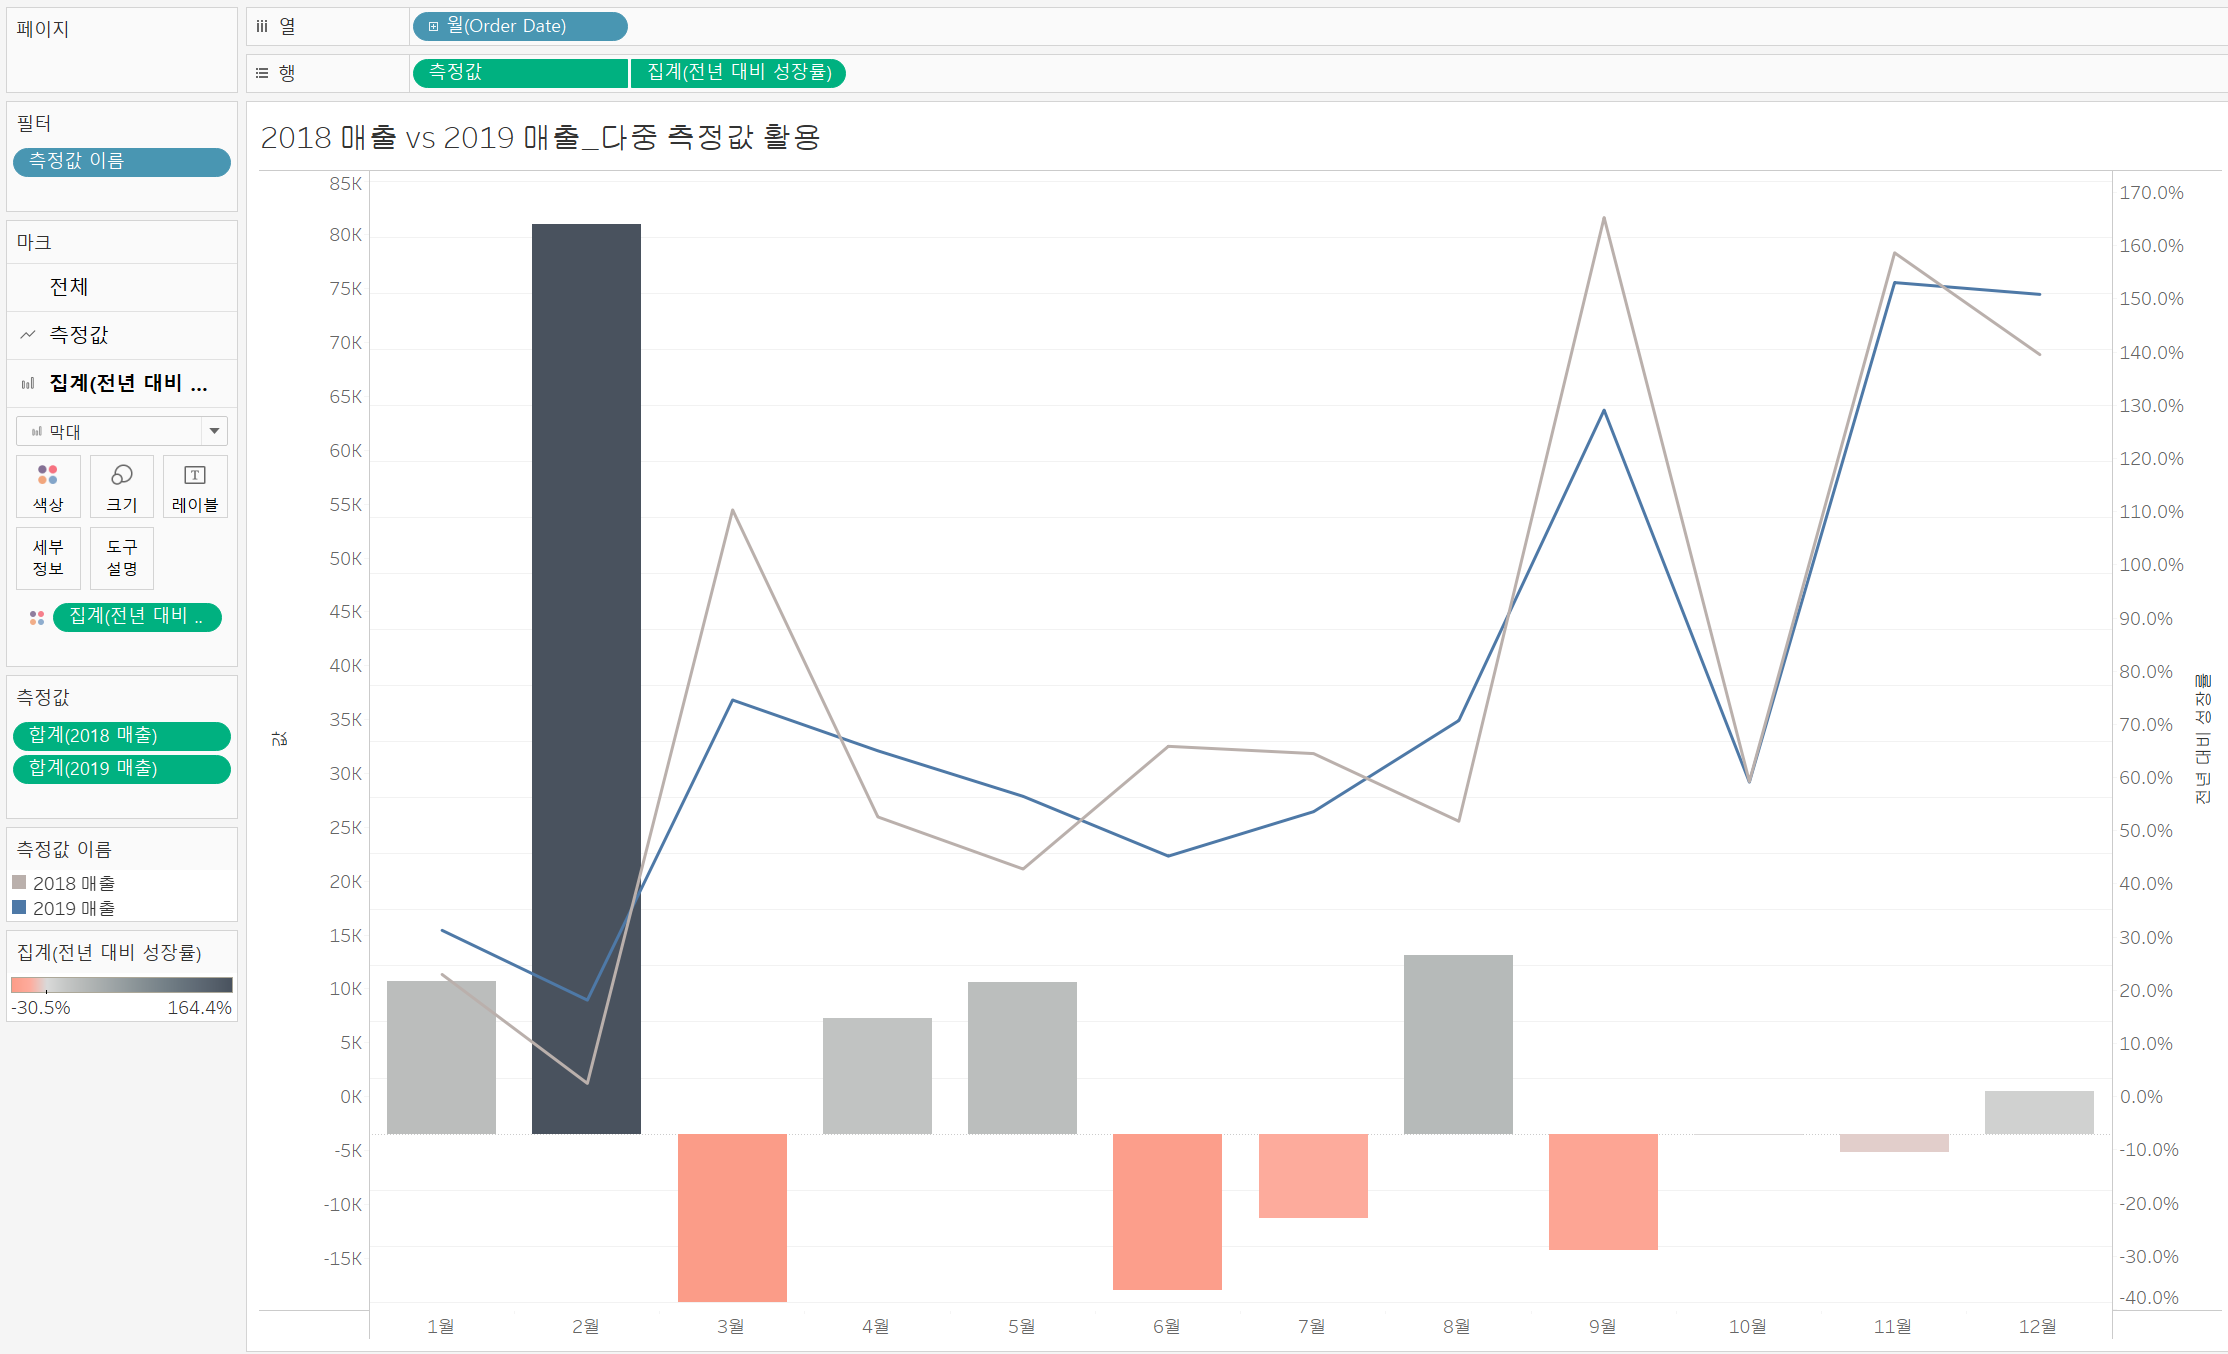Click the 색상 (Color) marks card icon
Screen dimensions: 2228x1354
point(48,475)
